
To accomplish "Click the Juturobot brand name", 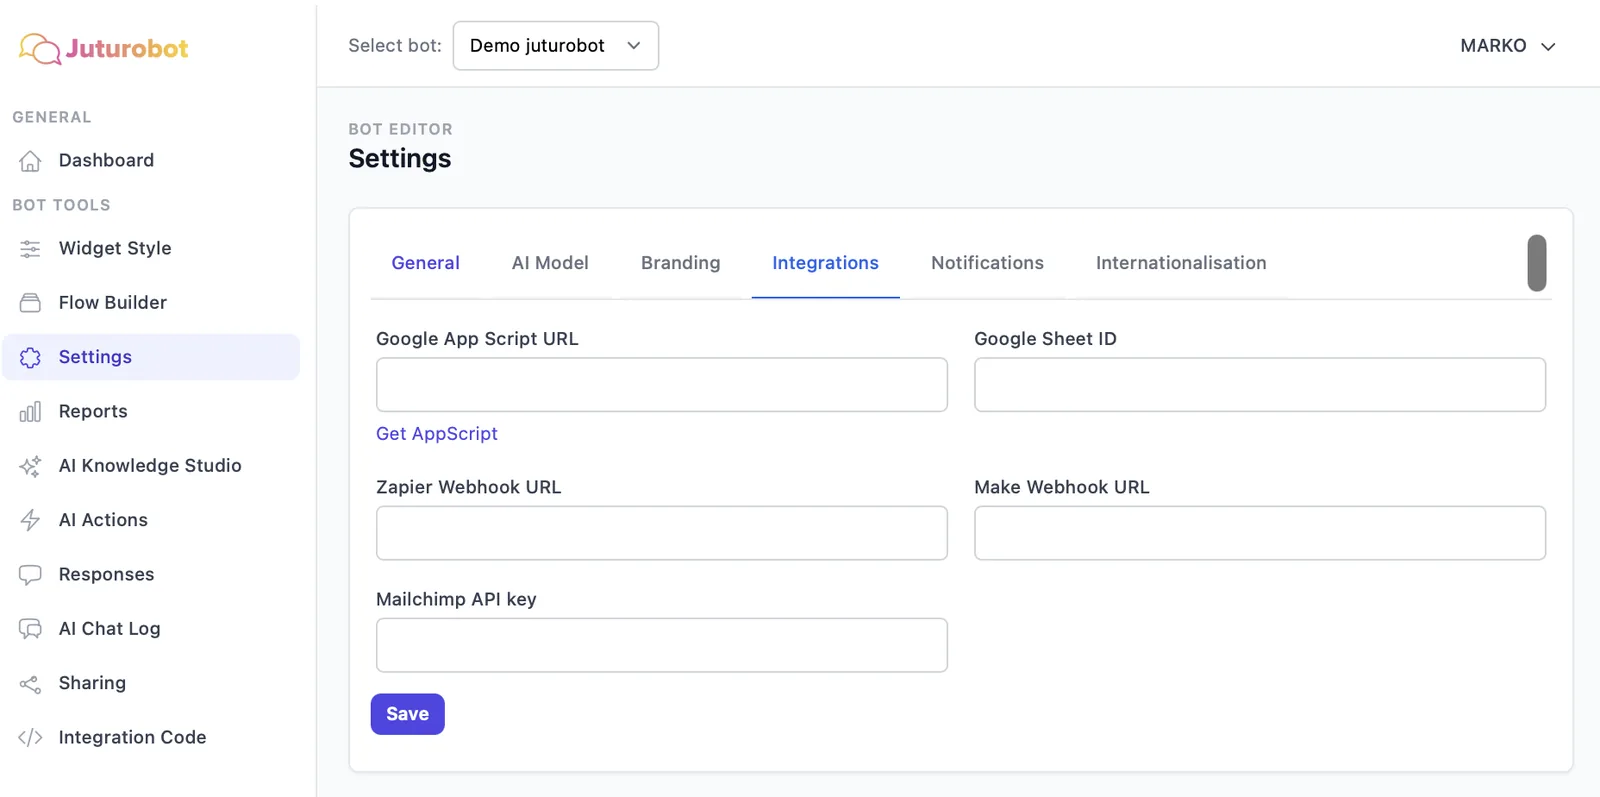I will tap(127, 49).
